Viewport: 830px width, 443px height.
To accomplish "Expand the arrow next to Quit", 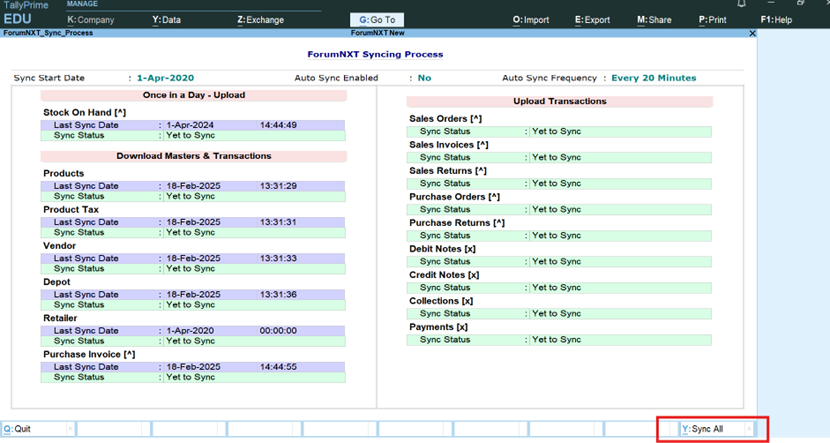I will point(70,429).
